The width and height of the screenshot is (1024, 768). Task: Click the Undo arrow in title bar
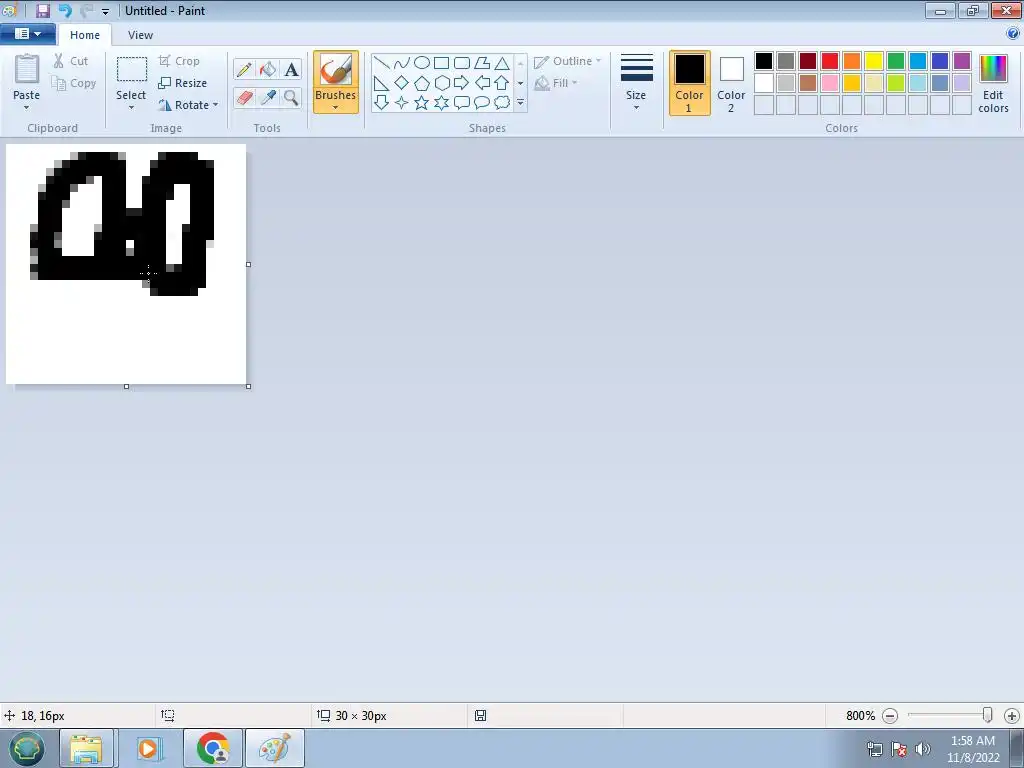(65, 10)
